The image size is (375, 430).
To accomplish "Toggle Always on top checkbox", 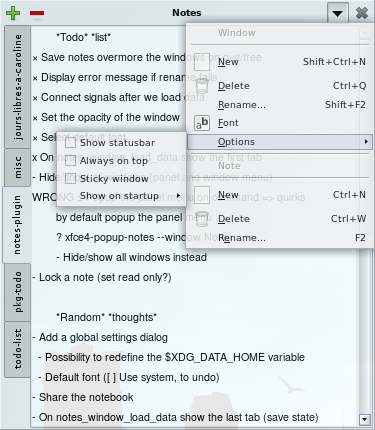I will [x=70, y=161].
